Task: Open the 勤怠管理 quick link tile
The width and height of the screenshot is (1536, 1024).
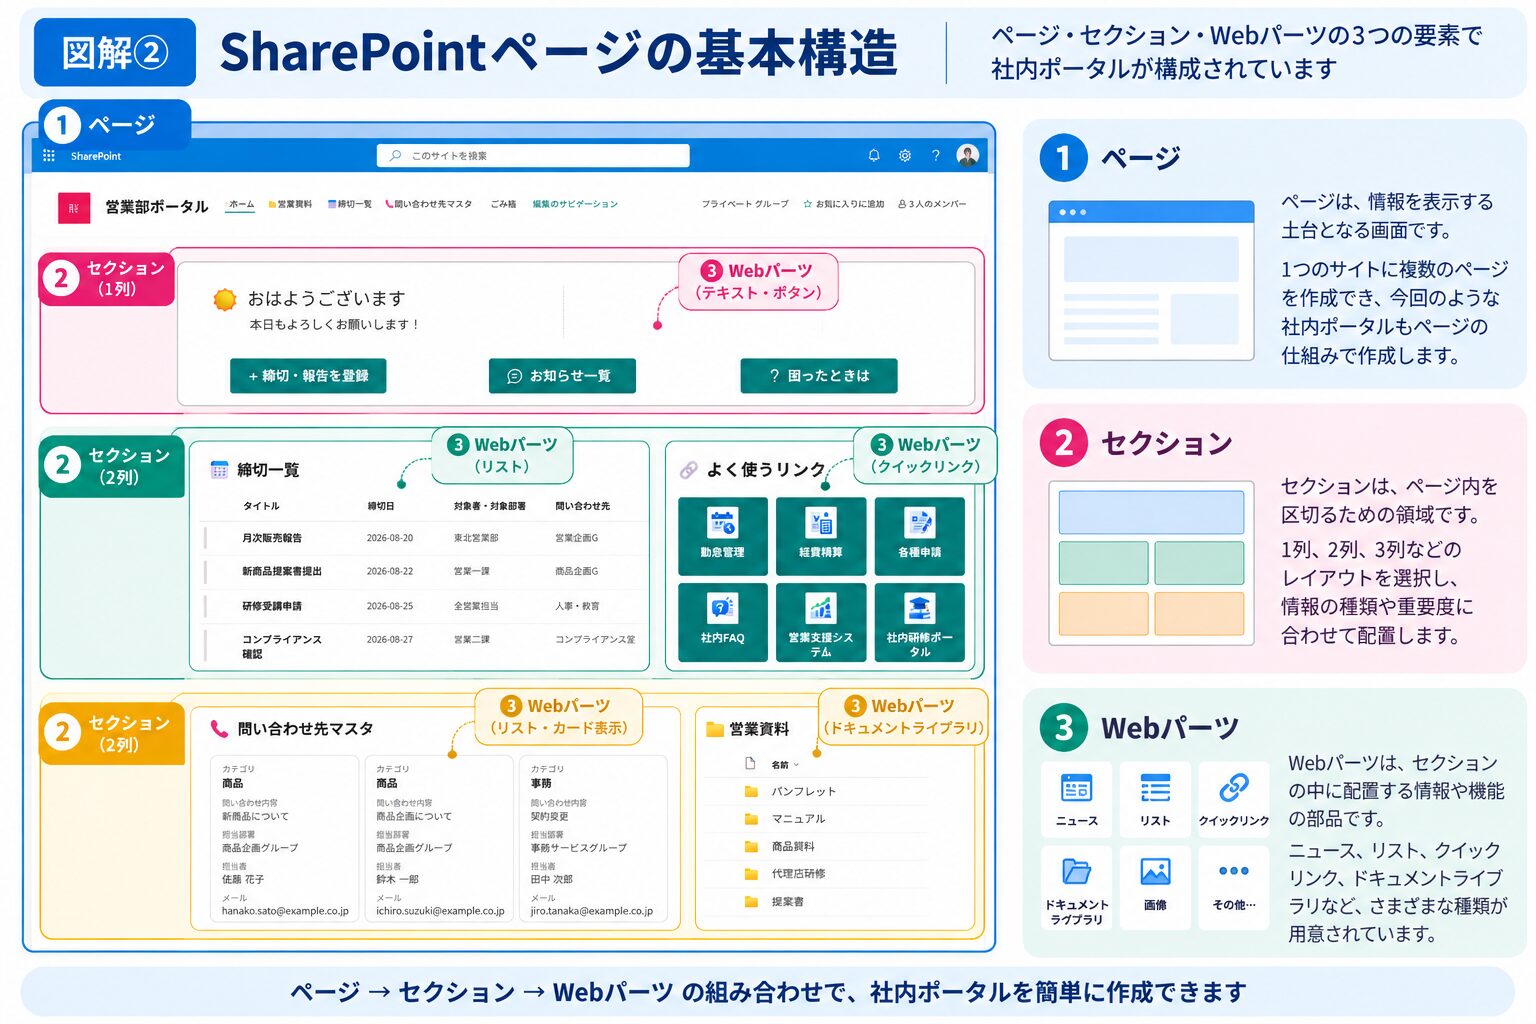Action: (723, 536)
